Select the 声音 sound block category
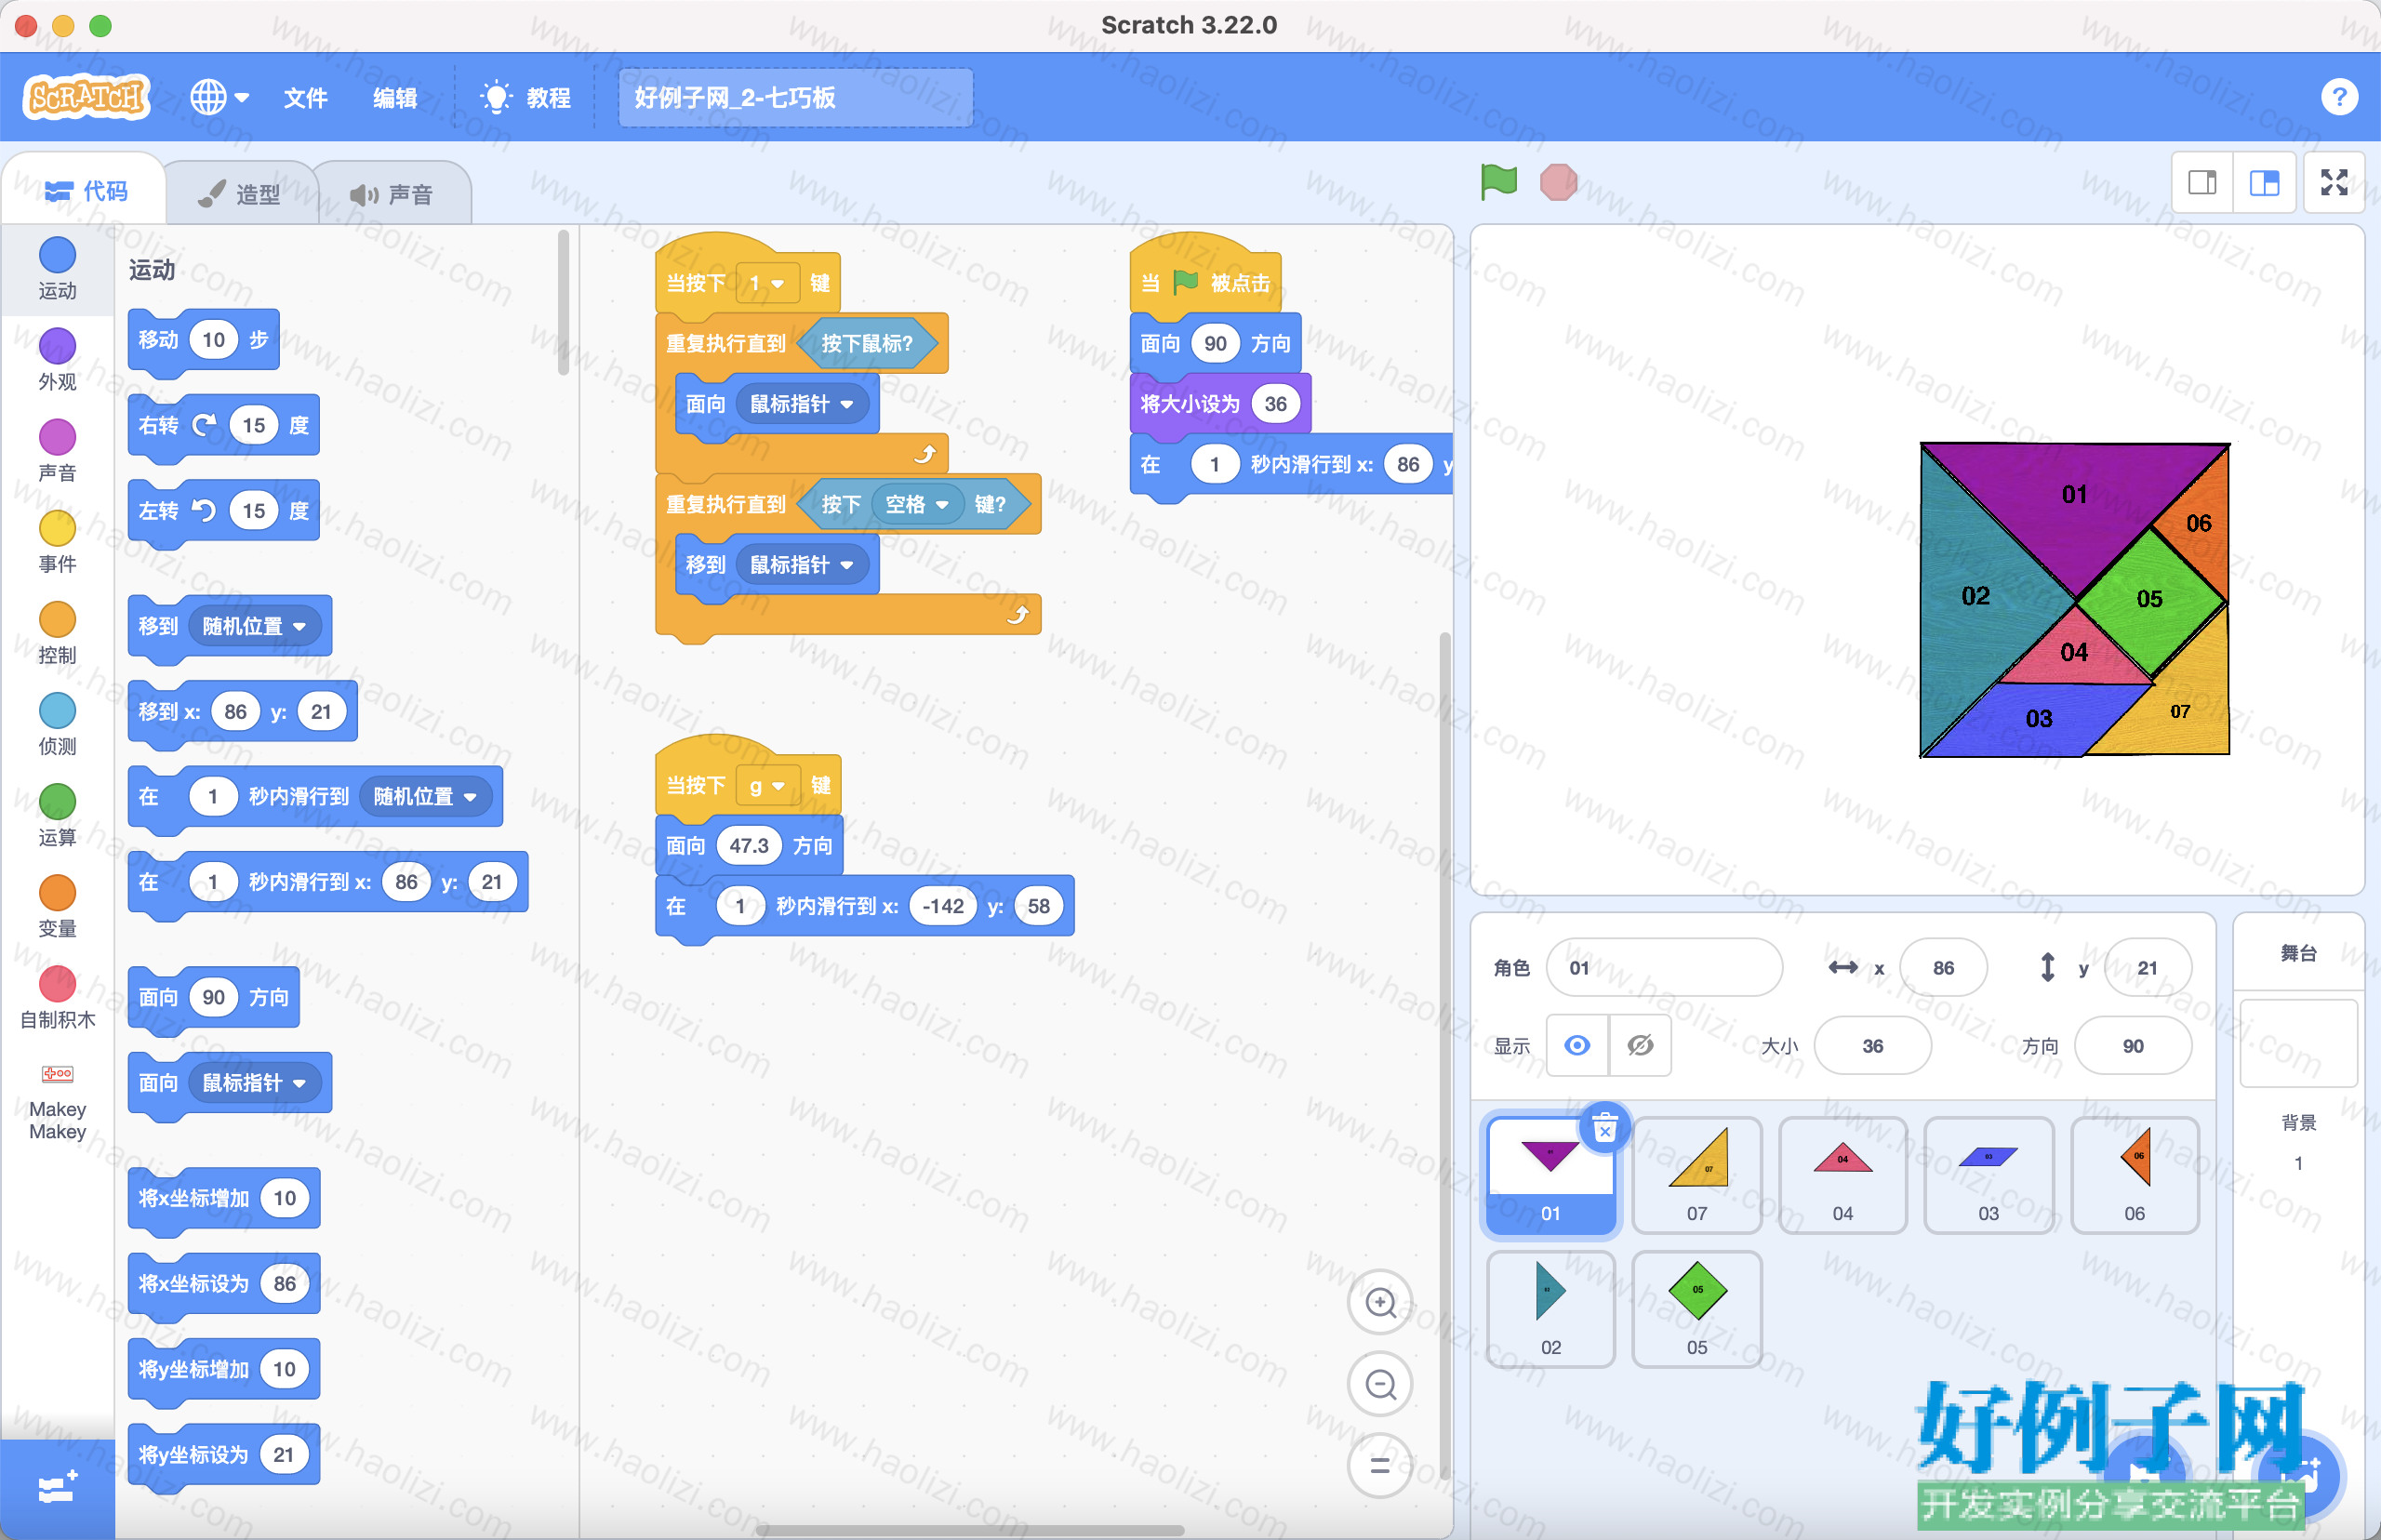Image resolution: width=2381 pixels, height=1540 pixels. (x=57, y=450)
